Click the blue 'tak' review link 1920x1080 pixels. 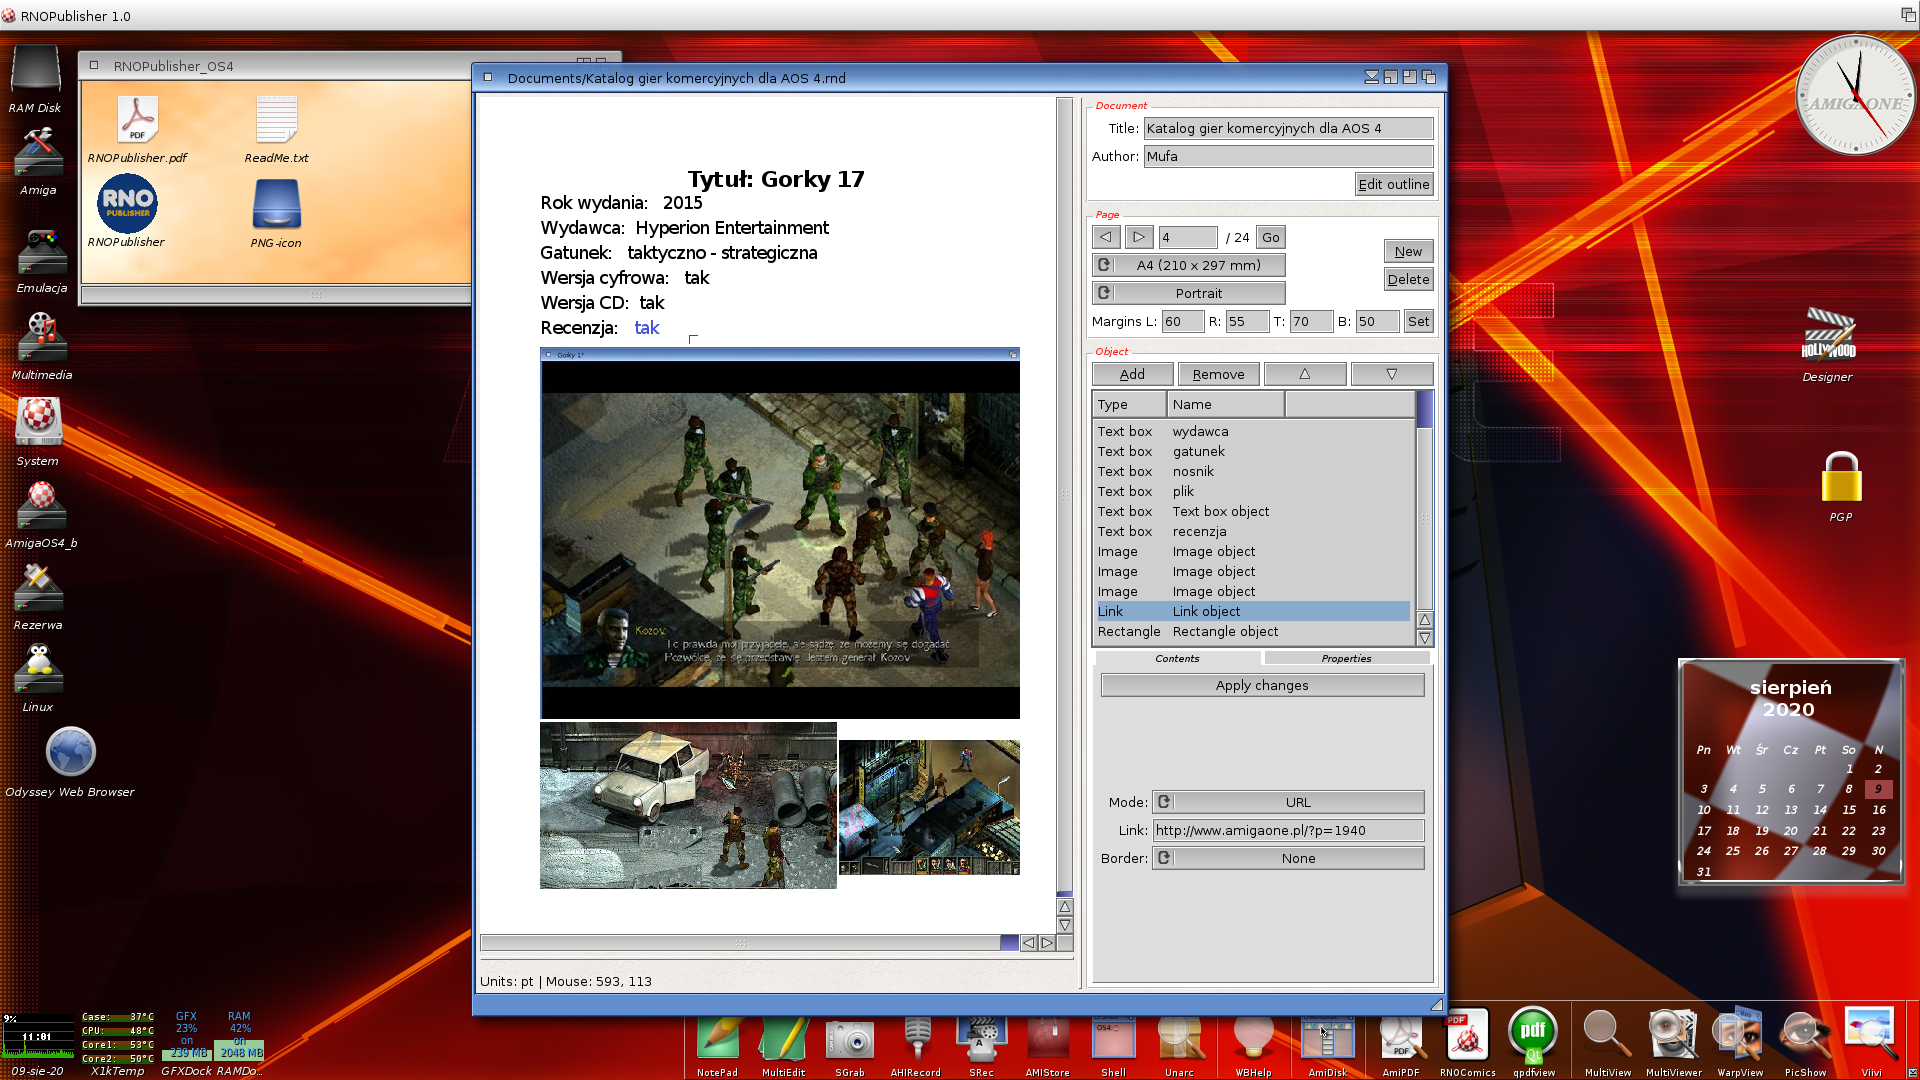point(647,328)
